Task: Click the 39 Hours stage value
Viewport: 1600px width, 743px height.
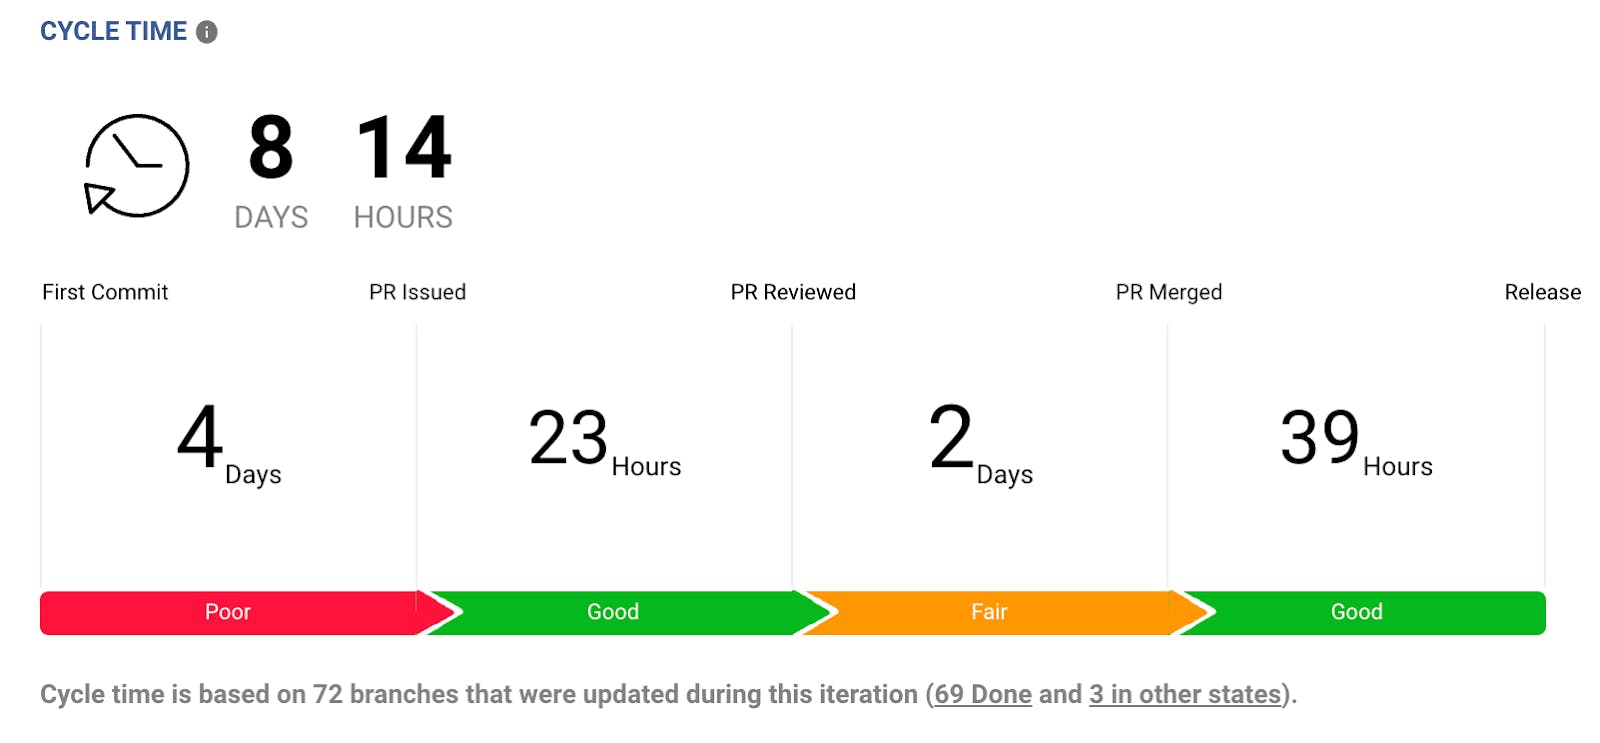Action: [x=1356, y=442]
